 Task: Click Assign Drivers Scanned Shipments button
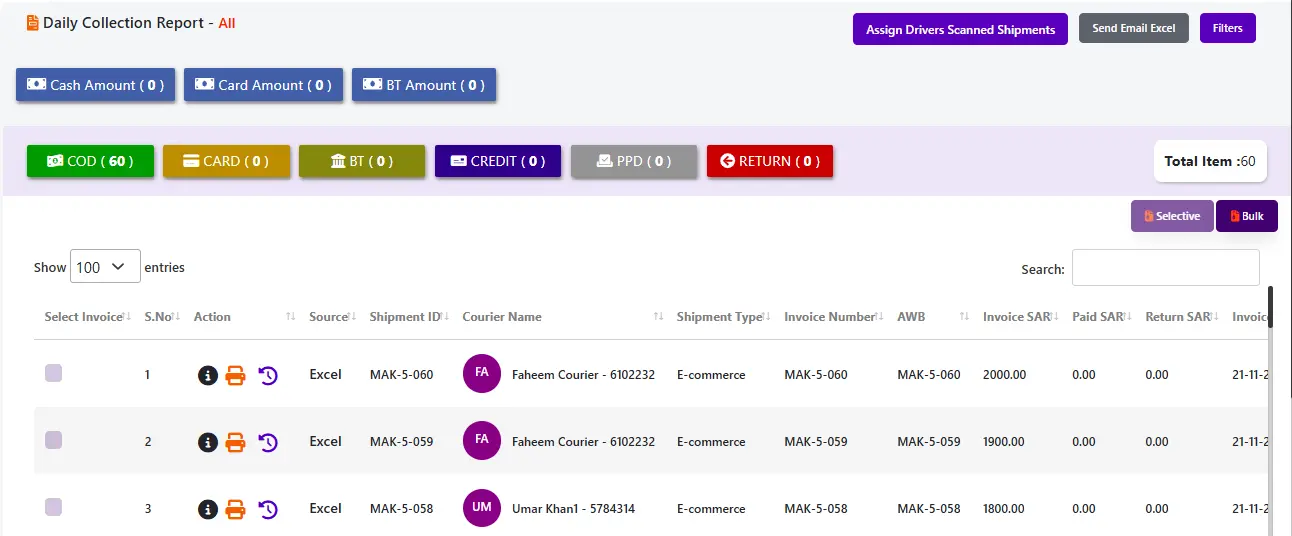pos(960,29)
